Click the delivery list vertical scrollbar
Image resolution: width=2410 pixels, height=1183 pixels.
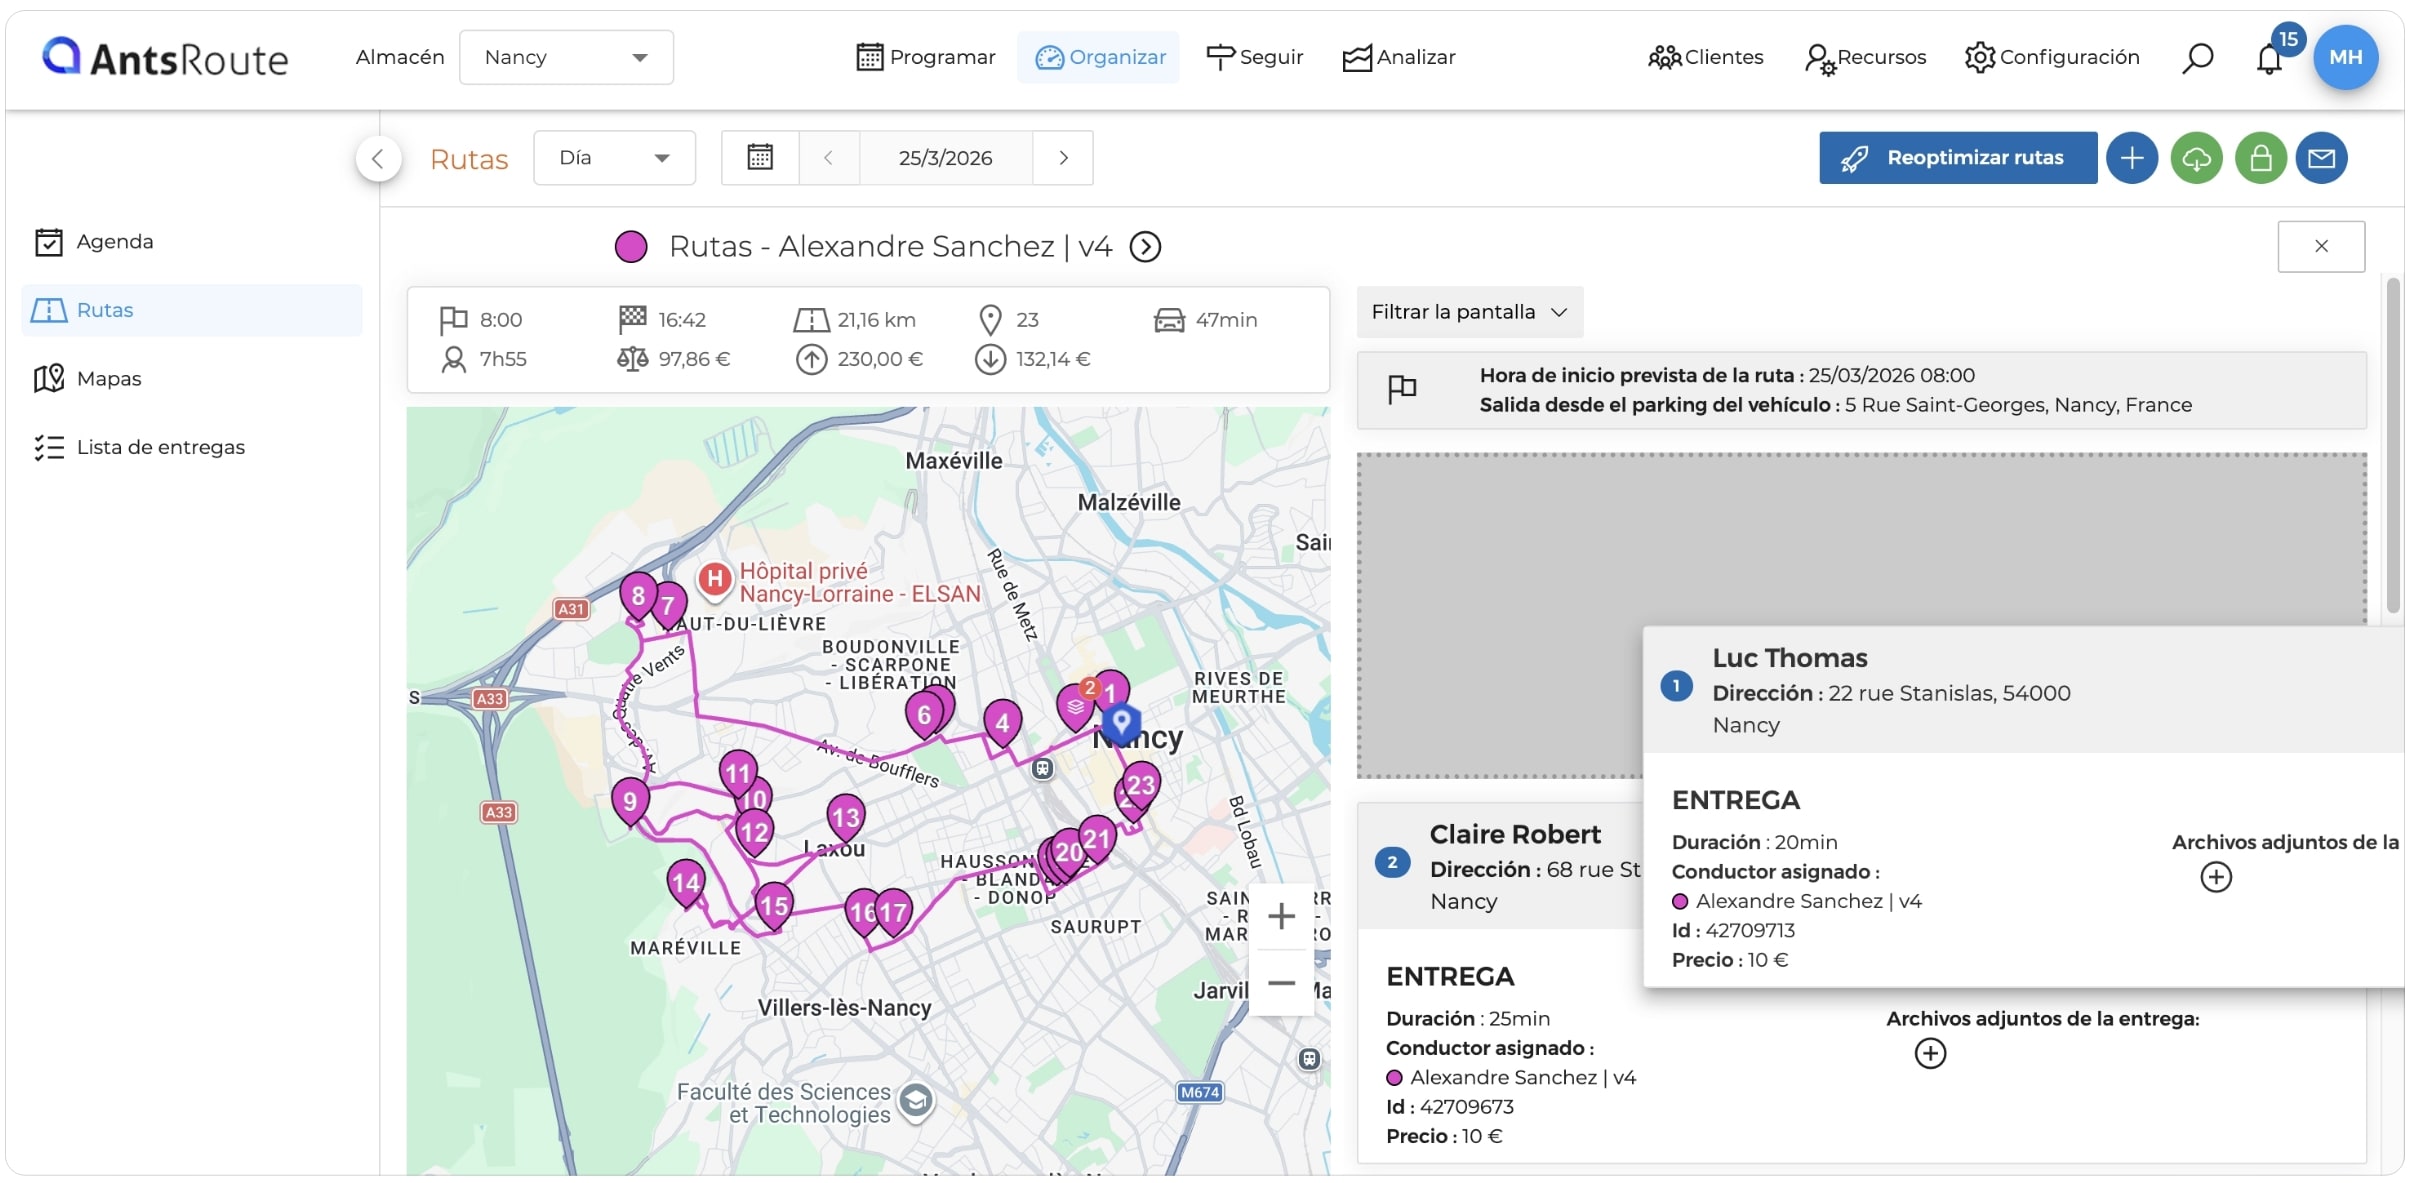point(2393,445)
